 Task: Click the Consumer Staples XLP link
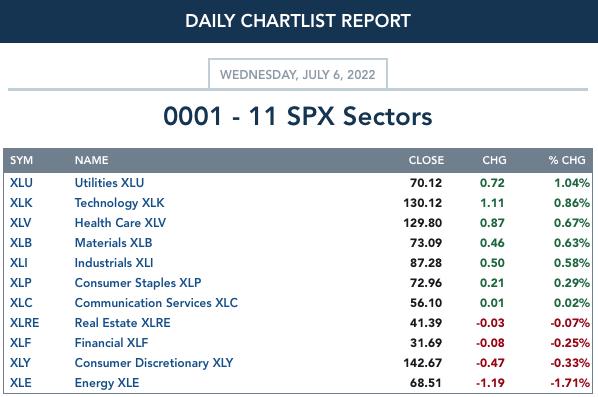tap(138, 283)
